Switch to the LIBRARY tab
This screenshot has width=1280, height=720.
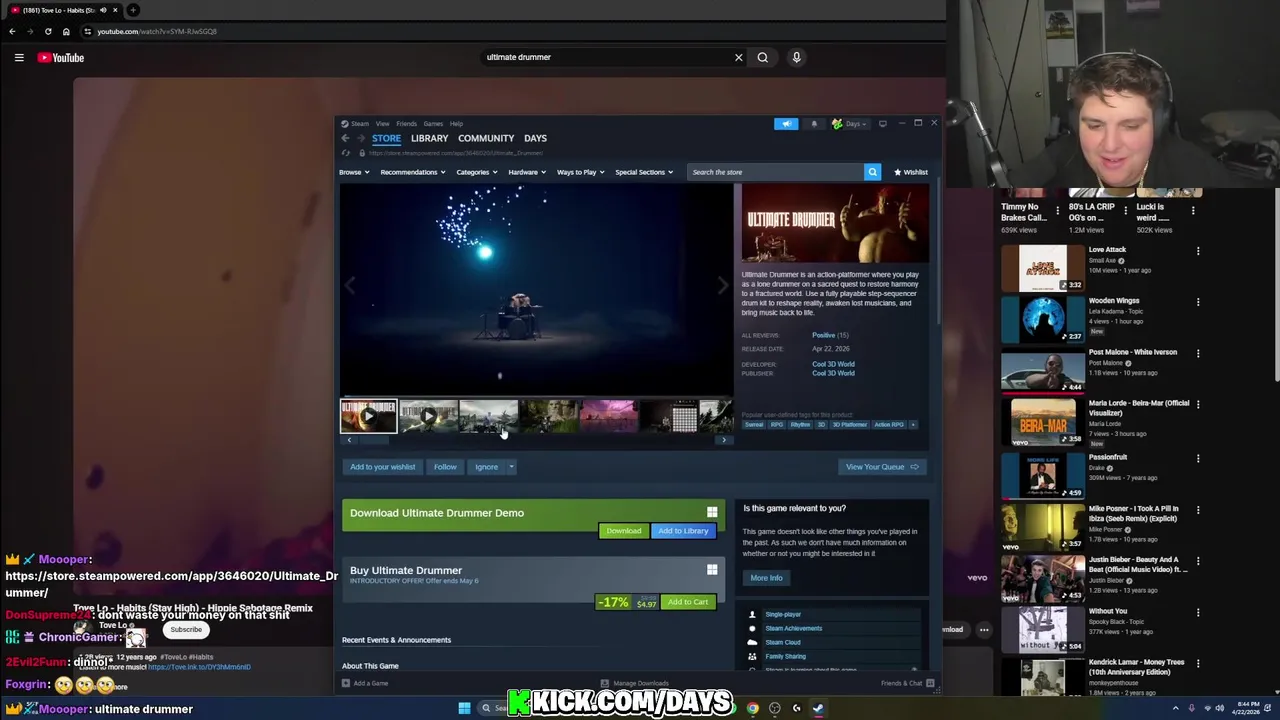(429, 138)
